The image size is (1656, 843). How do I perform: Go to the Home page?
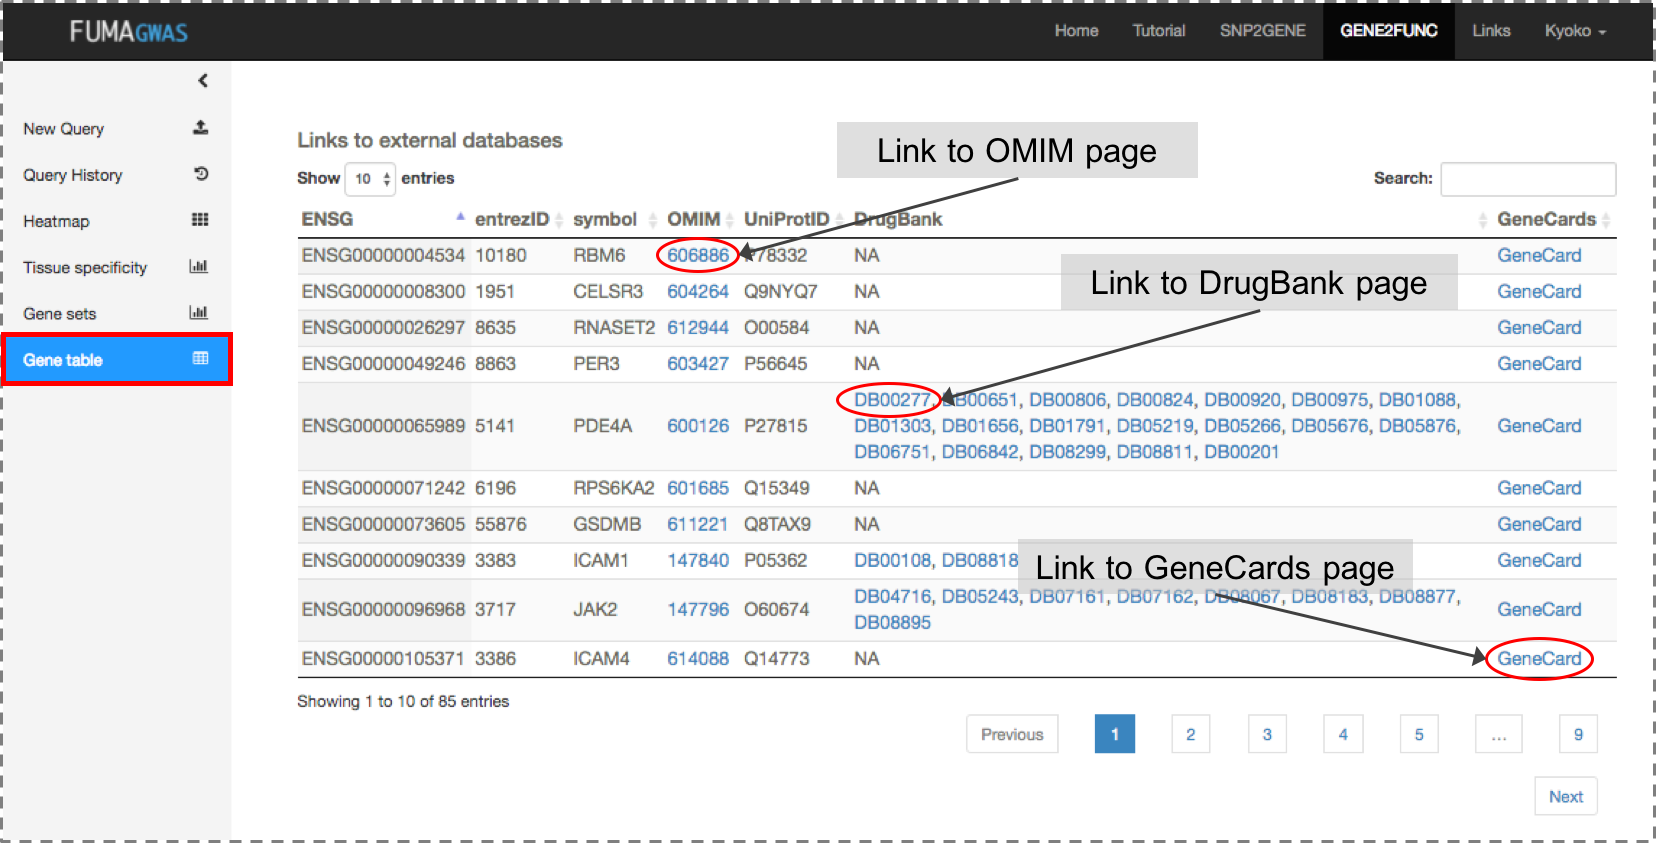pyautogui.click(x=1076, y=31)
